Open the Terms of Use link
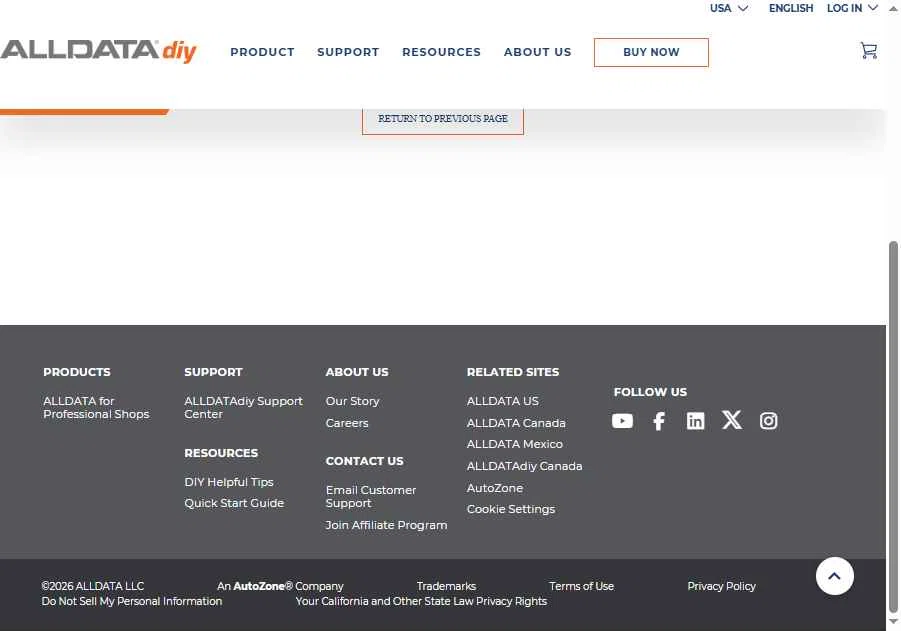Viewport: 901px width, 631px height. [x=581, y=586]
